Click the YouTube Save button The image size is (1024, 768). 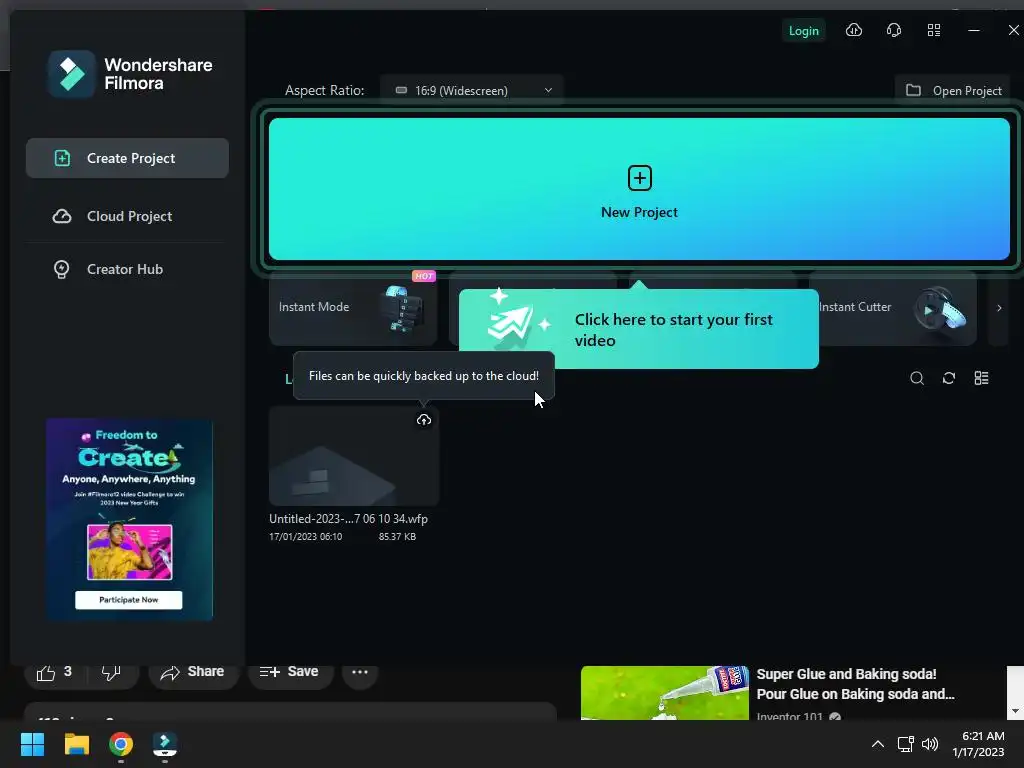tap(289, 672)
